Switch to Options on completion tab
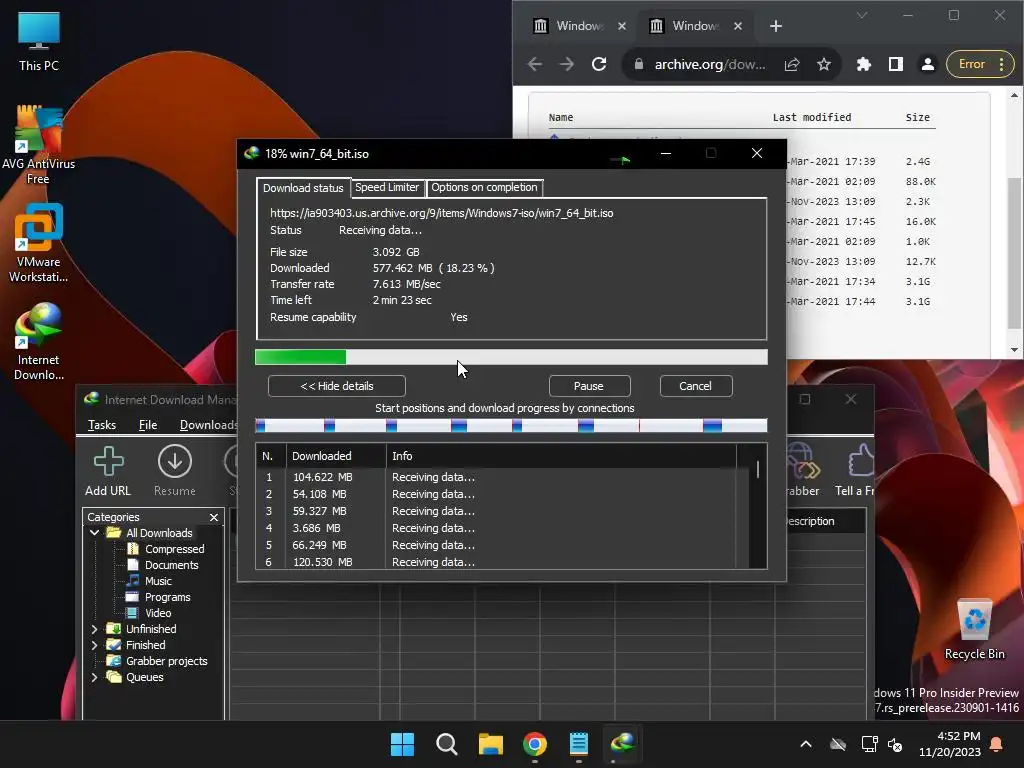The image size is (1024, 768). click(484, 187)
